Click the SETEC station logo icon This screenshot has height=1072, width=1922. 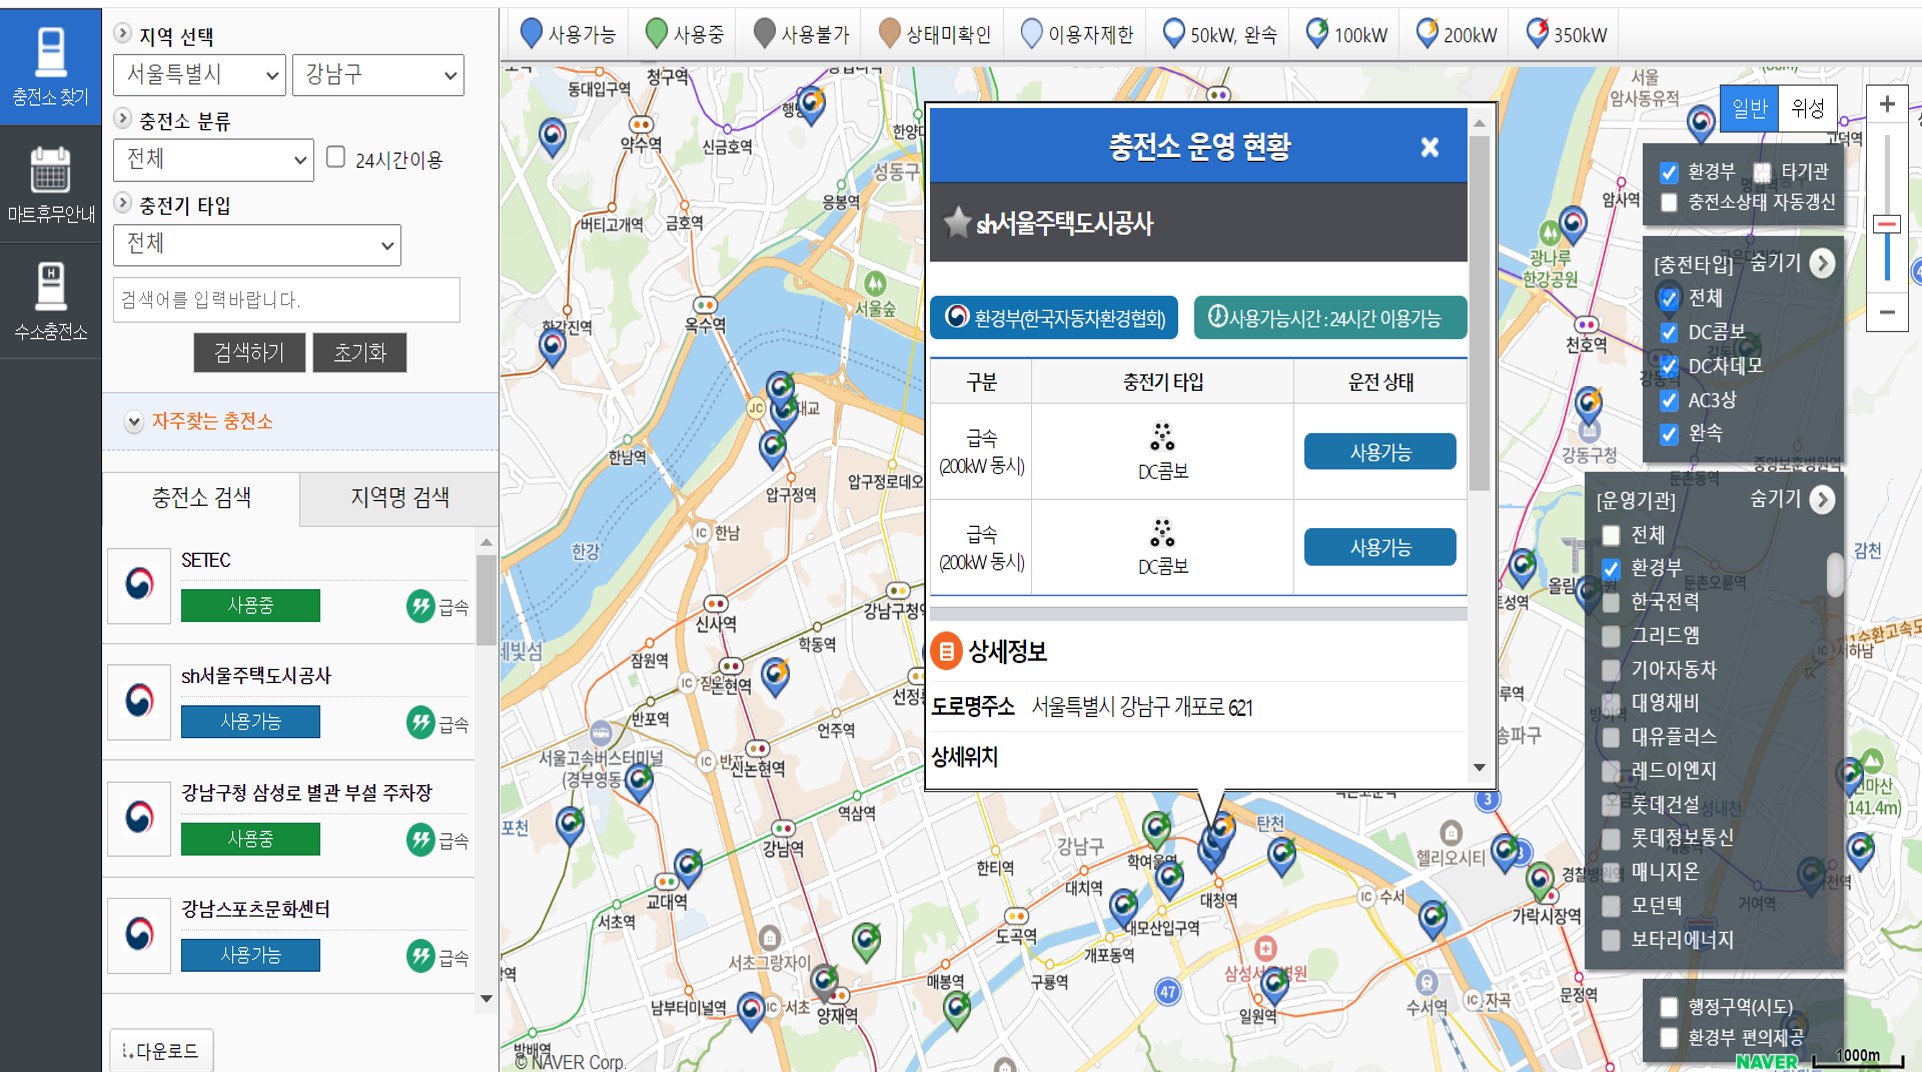click(139, 585)
